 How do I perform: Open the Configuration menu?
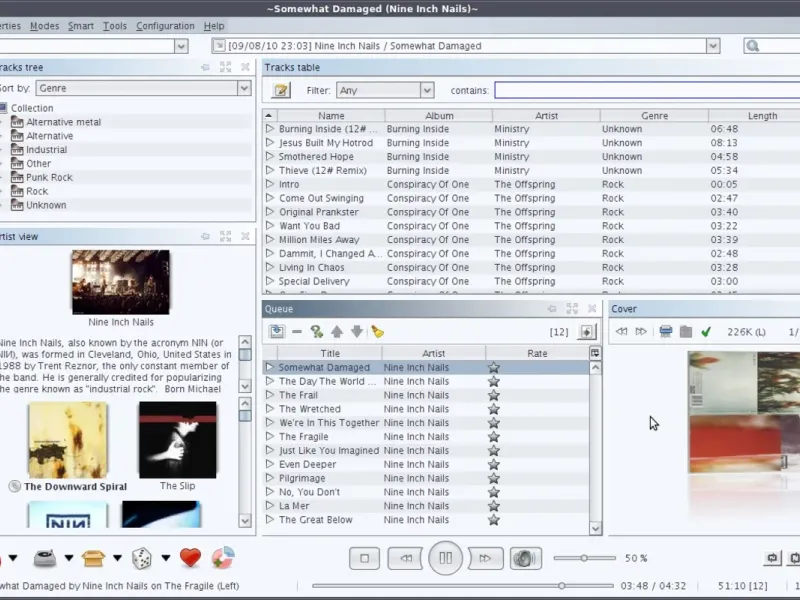165,26
